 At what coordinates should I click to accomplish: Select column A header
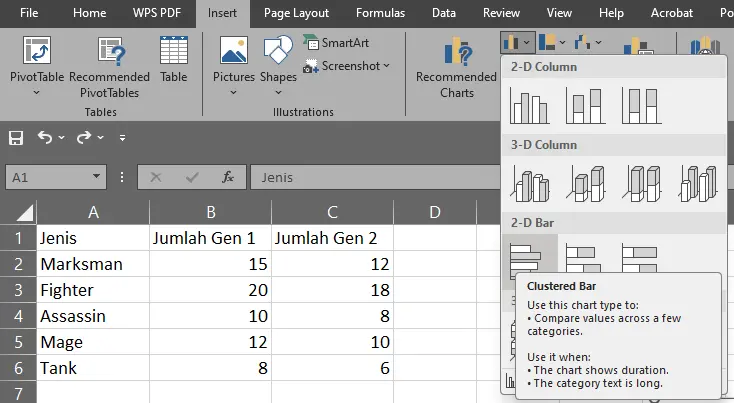point(93,212)
